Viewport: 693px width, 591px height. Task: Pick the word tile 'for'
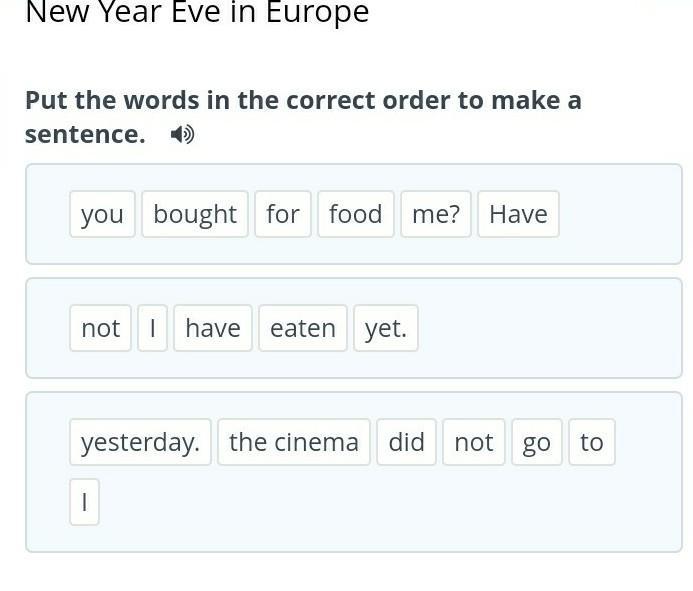coord(283,214)
